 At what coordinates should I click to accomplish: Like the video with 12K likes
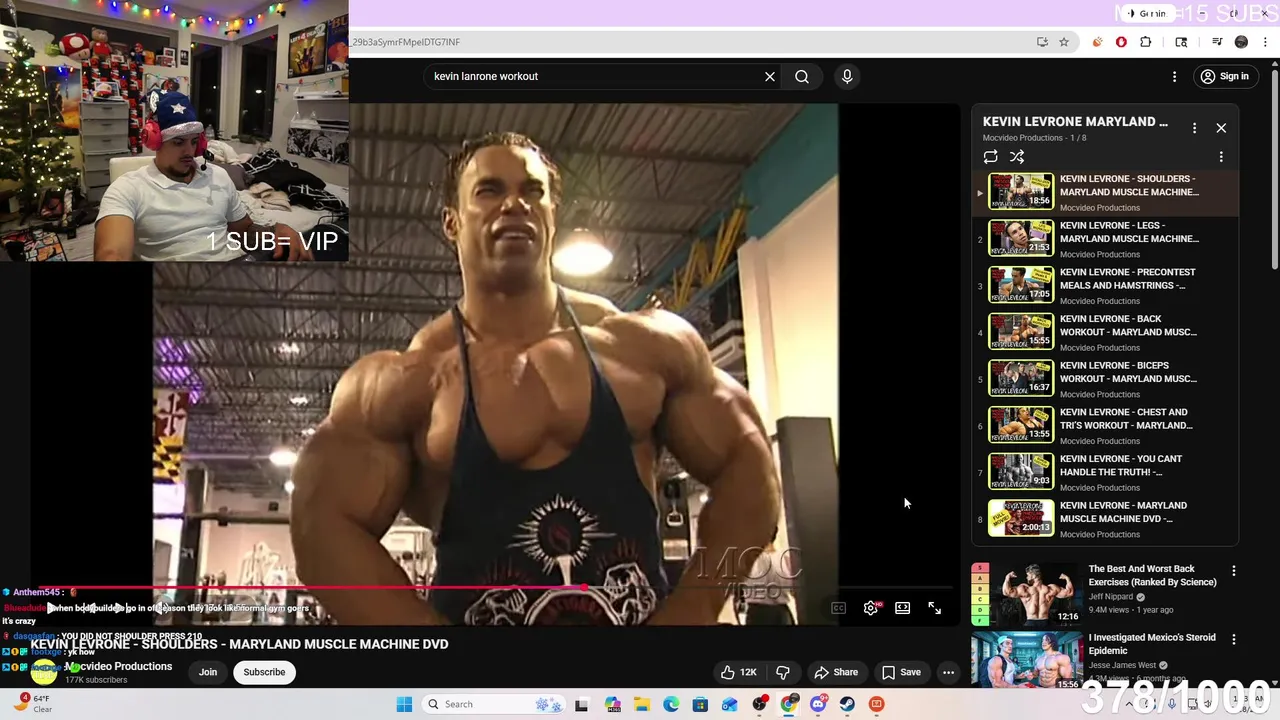pyautogui.click(x=739, y=672)
